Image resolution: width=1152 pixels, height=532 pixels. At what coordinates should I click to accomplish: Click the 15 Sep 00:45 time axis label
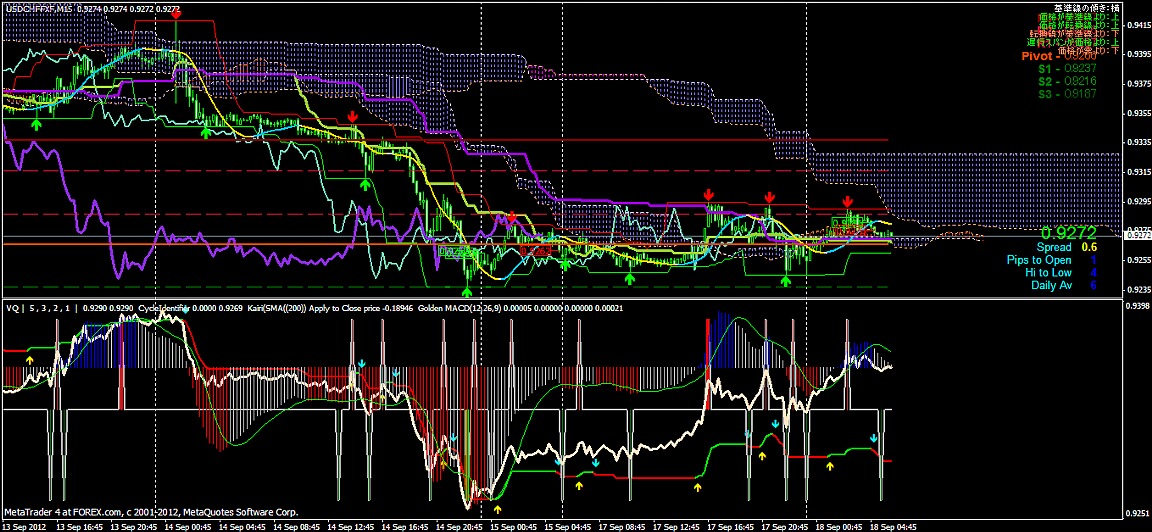click(515, 526)
